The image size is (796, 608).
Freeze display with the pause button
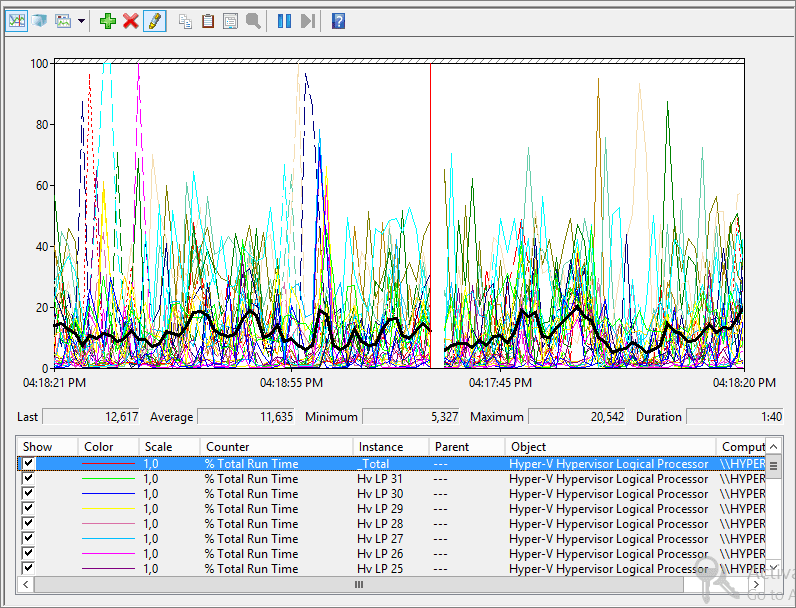[x=284, y=21]
